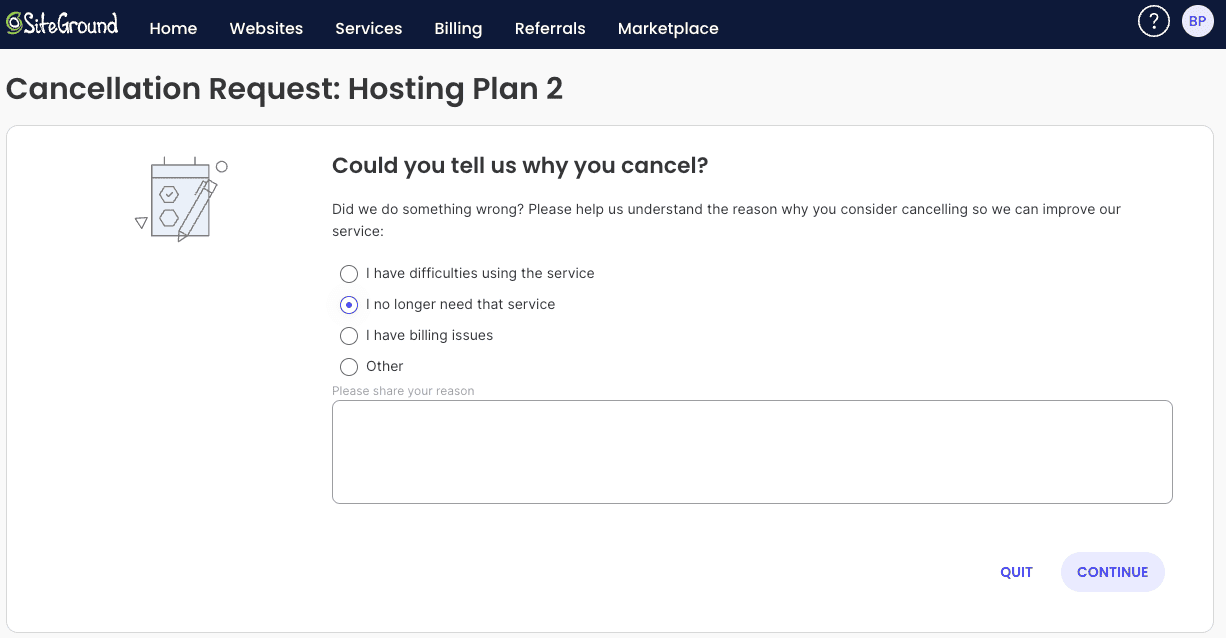Select "I have difficulties using the service"
The height and width of the screenshot is (638, 1226).
point(349,274)
